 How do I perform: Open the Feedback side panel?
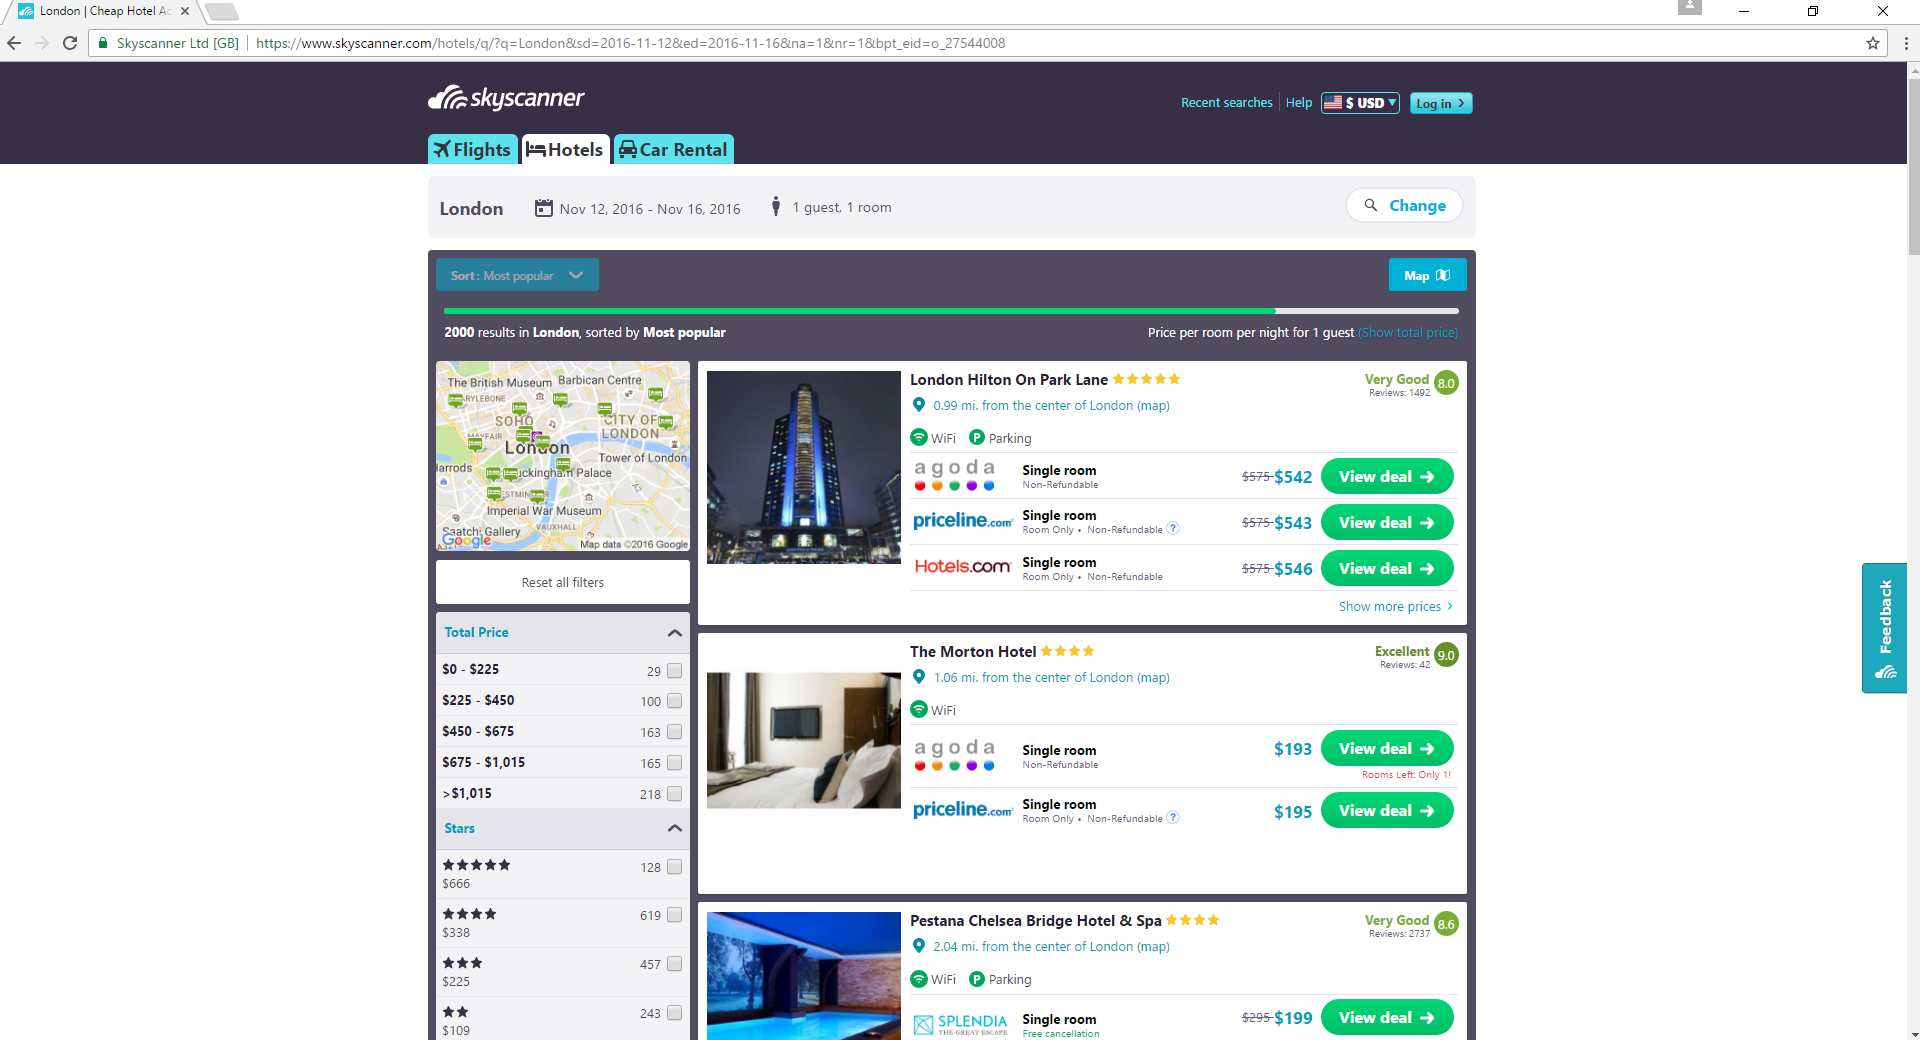click(1884, 627)
